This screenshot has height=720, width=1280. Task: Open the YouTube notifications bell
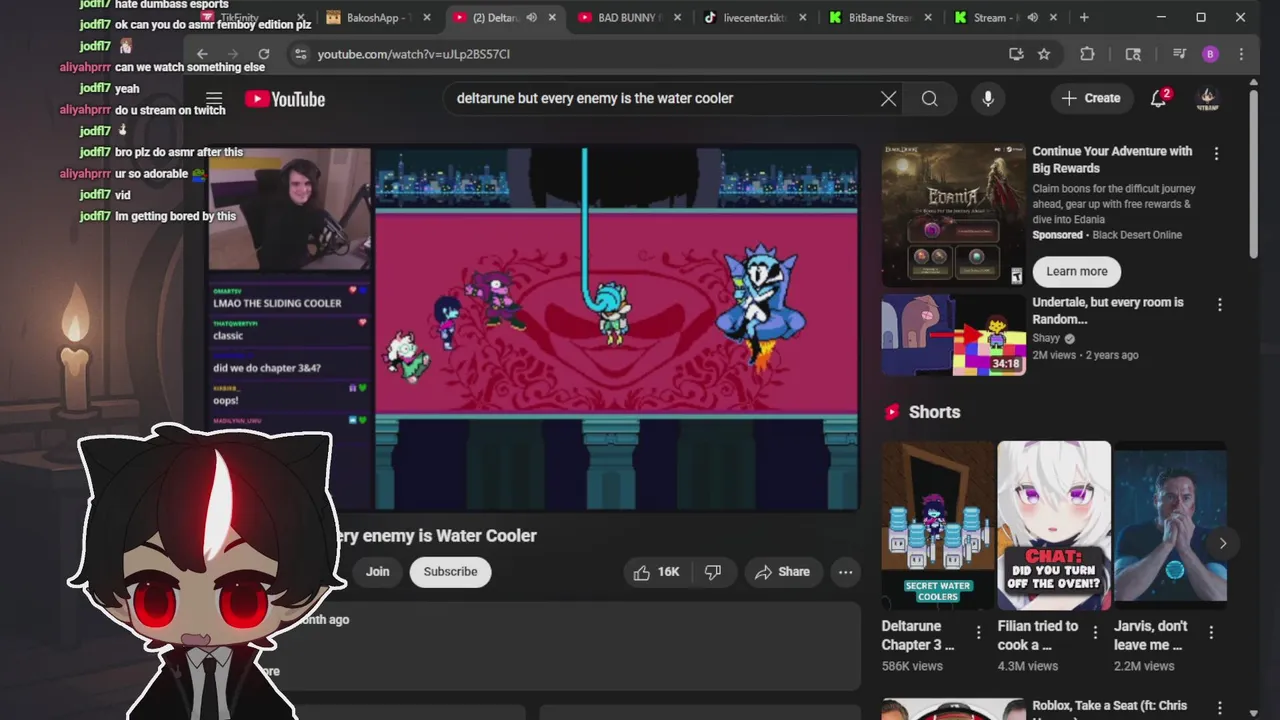1159,98
